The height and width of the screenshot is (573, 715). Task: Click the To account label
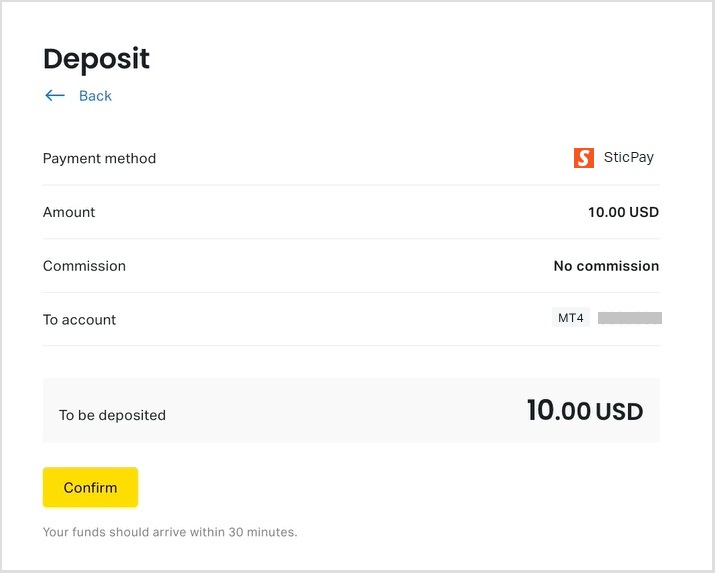(79, 320)
